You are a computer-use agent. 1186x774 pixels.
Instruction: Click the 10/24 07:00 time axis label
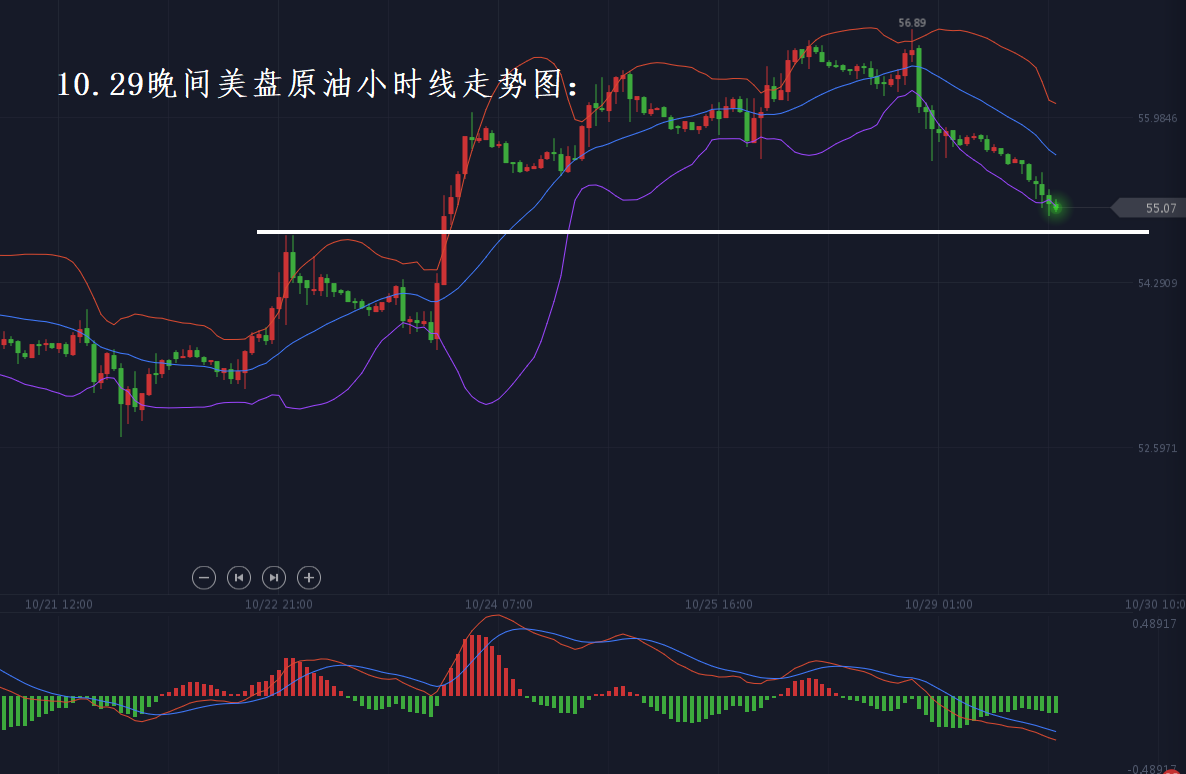[x=499, y=604]
